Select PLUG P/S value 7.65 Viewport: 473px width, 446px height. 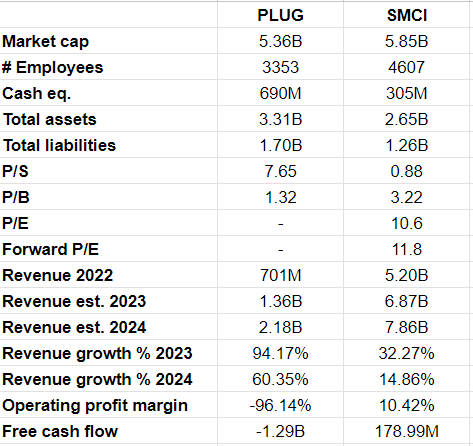(280, 171)
